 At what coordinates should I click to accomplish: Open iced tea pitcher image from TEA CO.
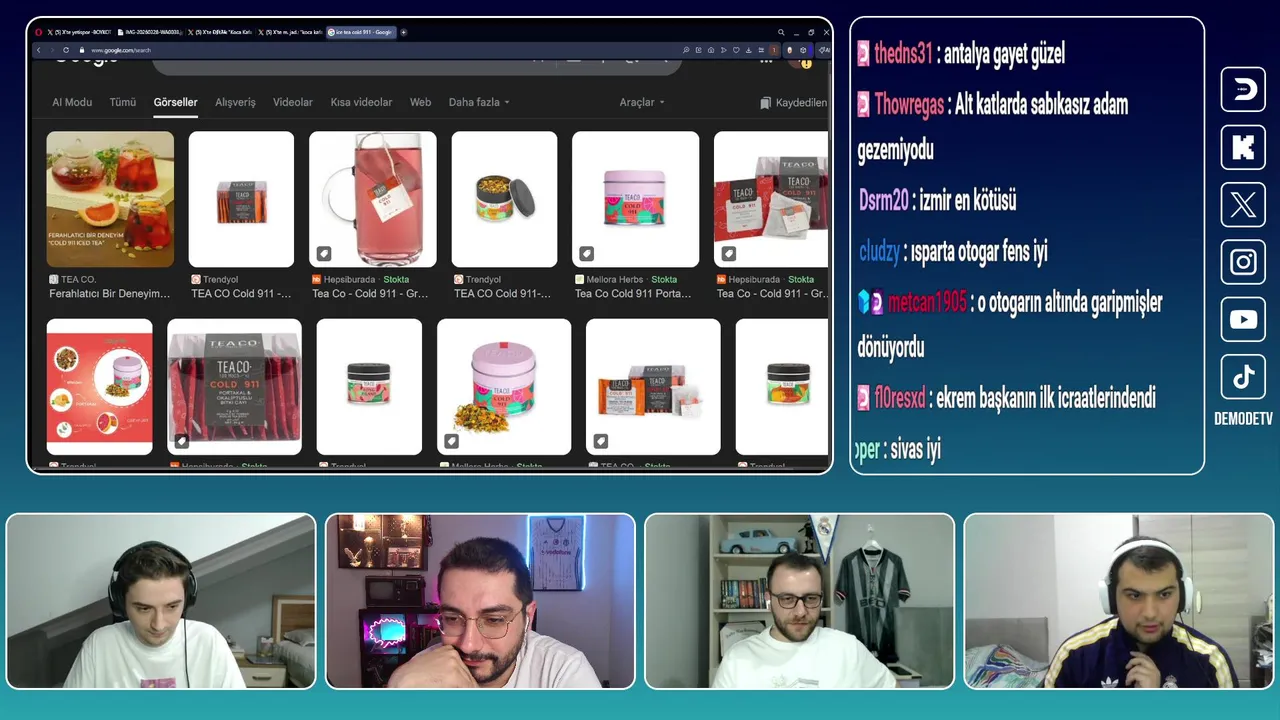(x=110, y=199)
